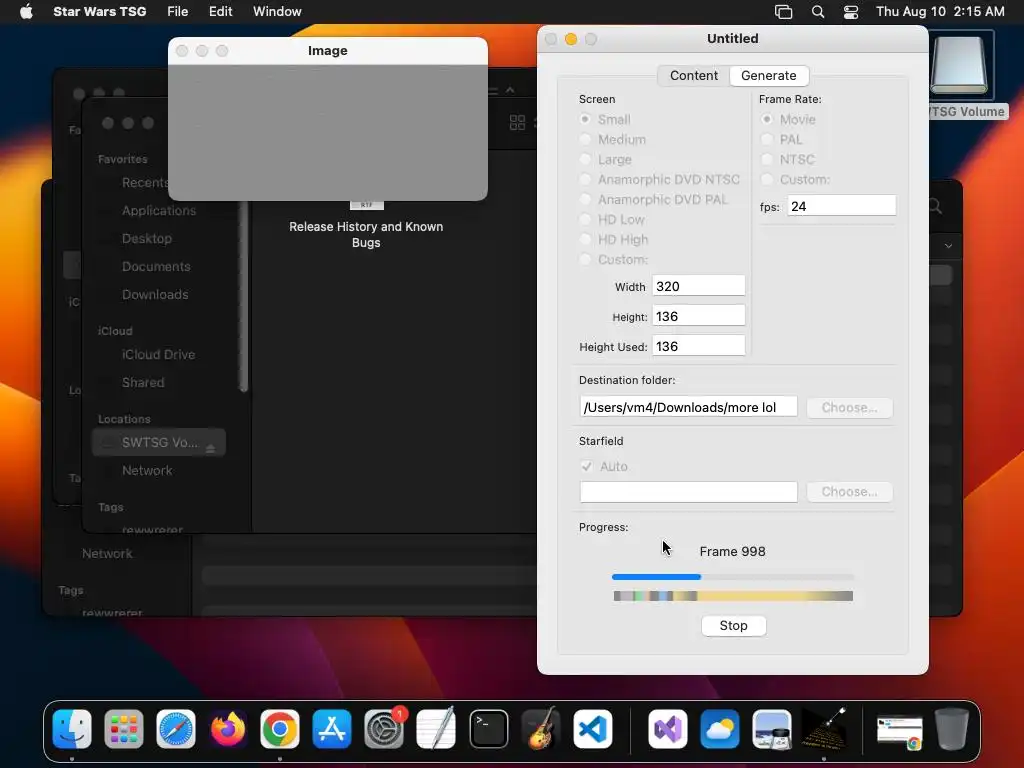Viewport: 1024px width, 768px height.
Task: Select NTSC frame rate
Action: tap(767, 159)
